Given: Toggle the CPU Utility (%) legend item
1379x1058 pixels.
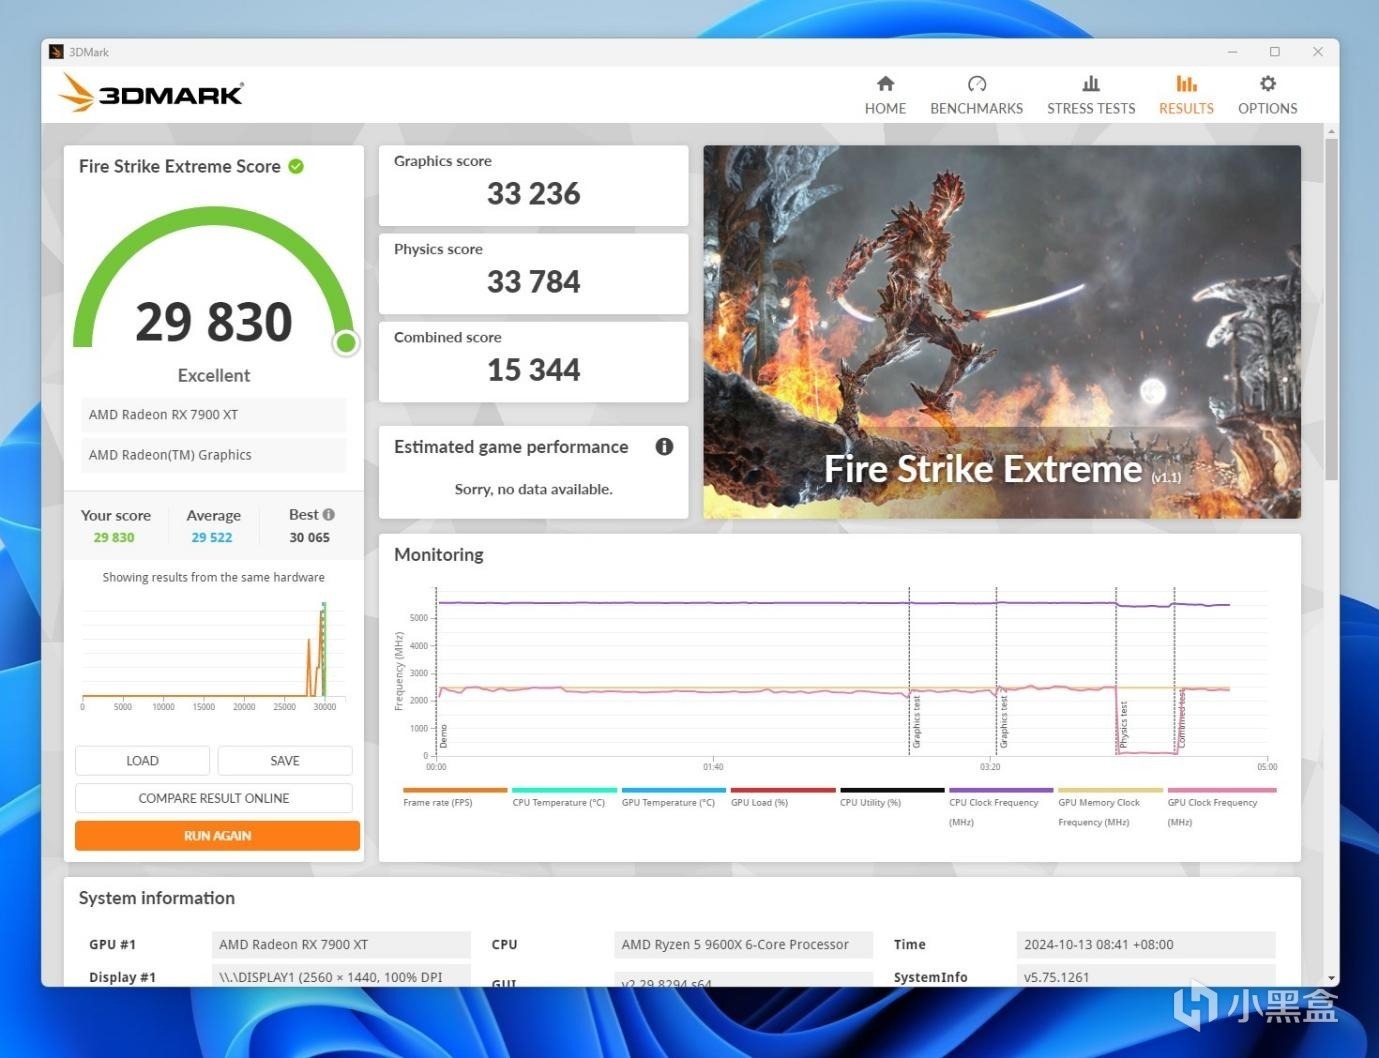Looking at the screenshot, I should tap(892, 796).
